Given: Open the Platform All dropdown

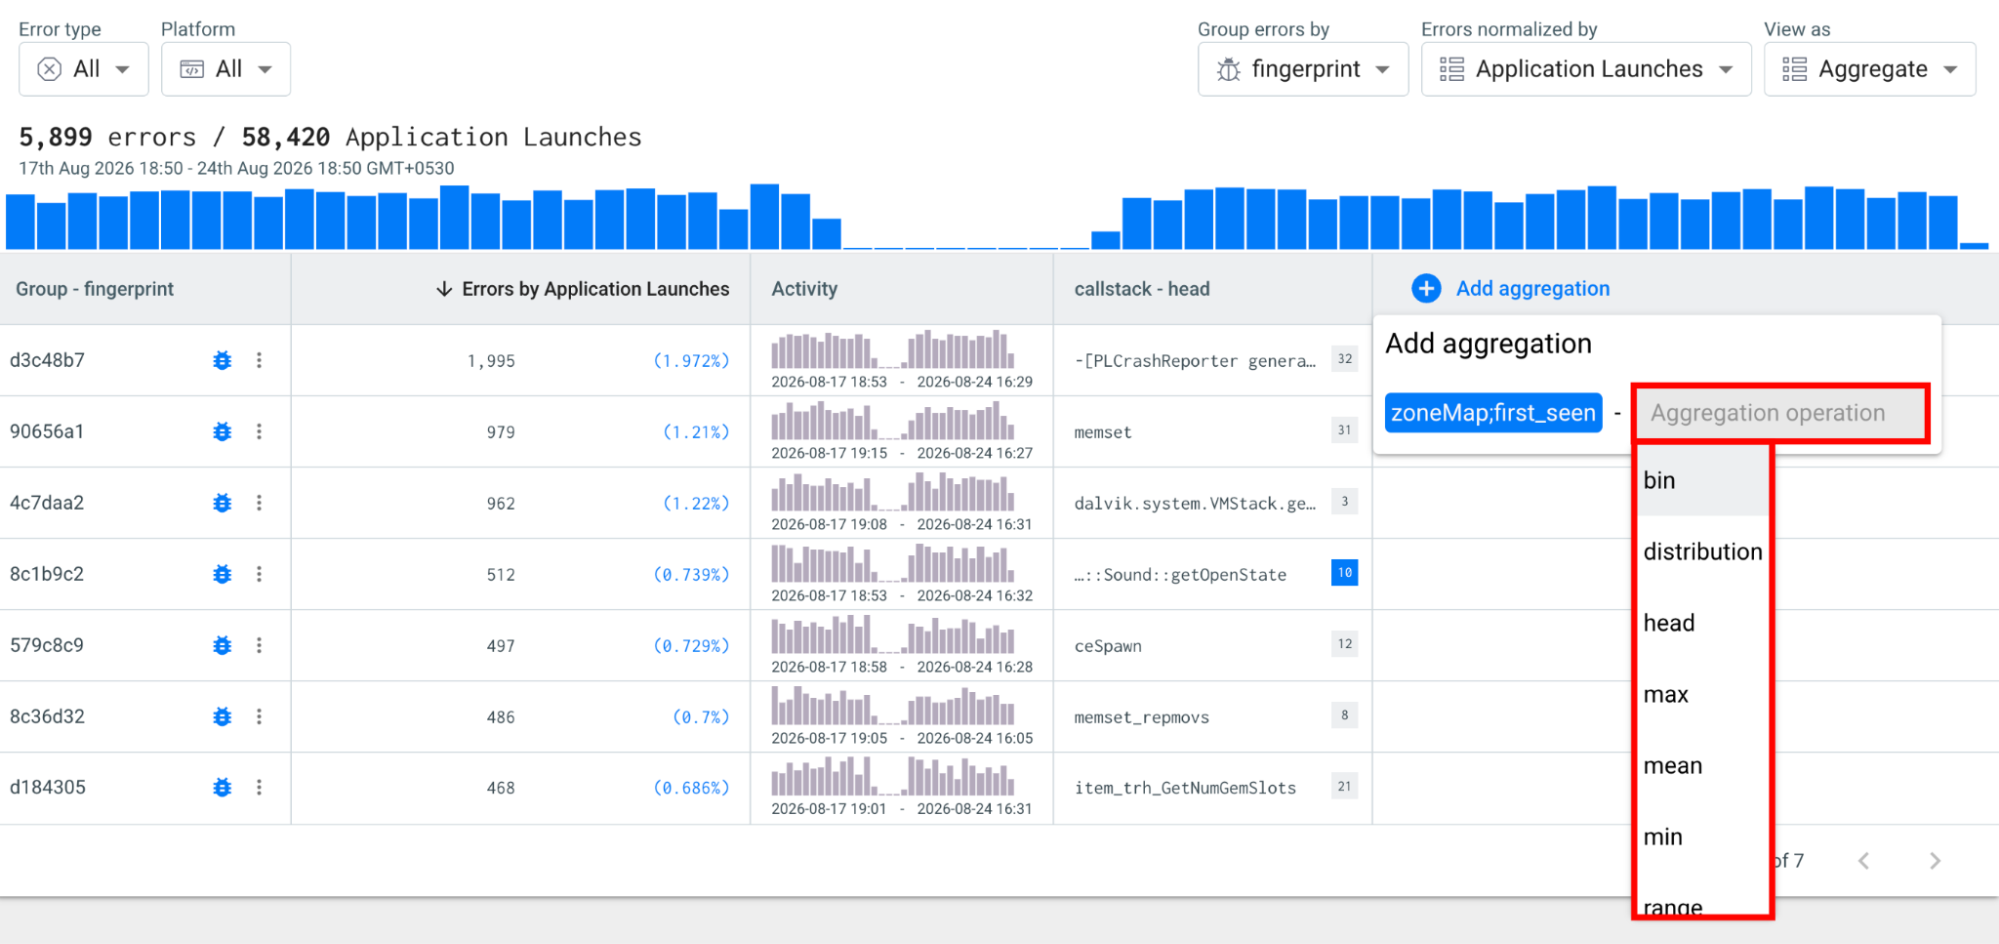Looking at the screenshot, I should click(x=226, y=69).
